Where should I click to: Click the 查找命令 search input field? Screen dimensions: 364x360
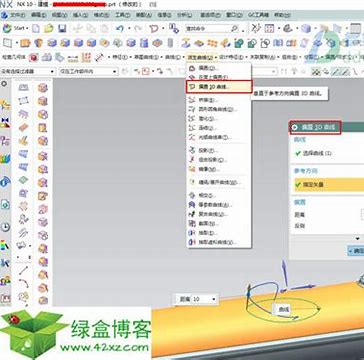(208, 29)
